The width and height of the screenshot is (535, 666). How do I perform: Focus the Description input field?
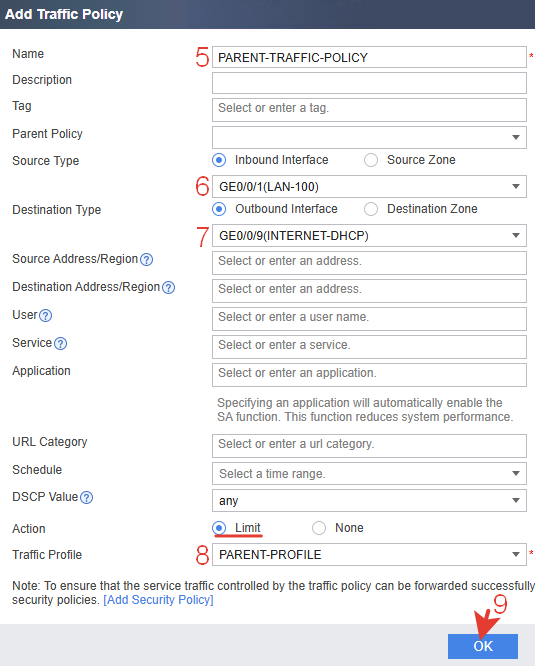(x=369, y=83)
